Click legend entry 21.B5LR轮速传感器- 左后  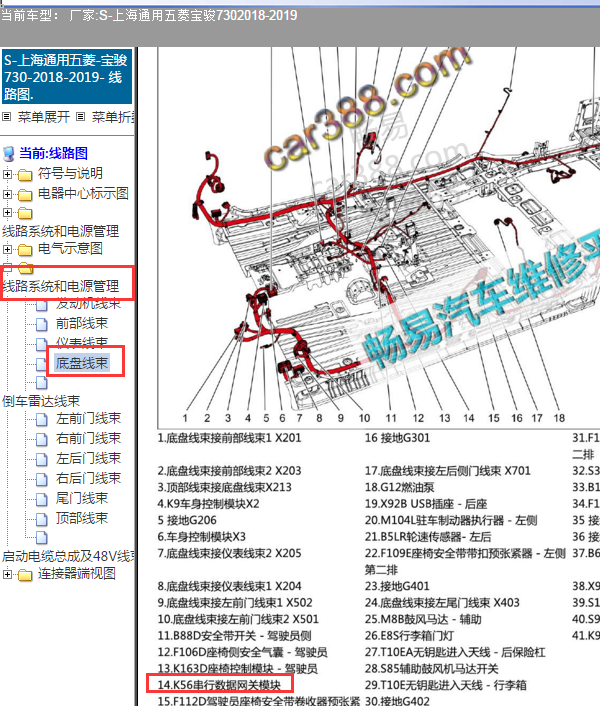click(x=428, y=537)
